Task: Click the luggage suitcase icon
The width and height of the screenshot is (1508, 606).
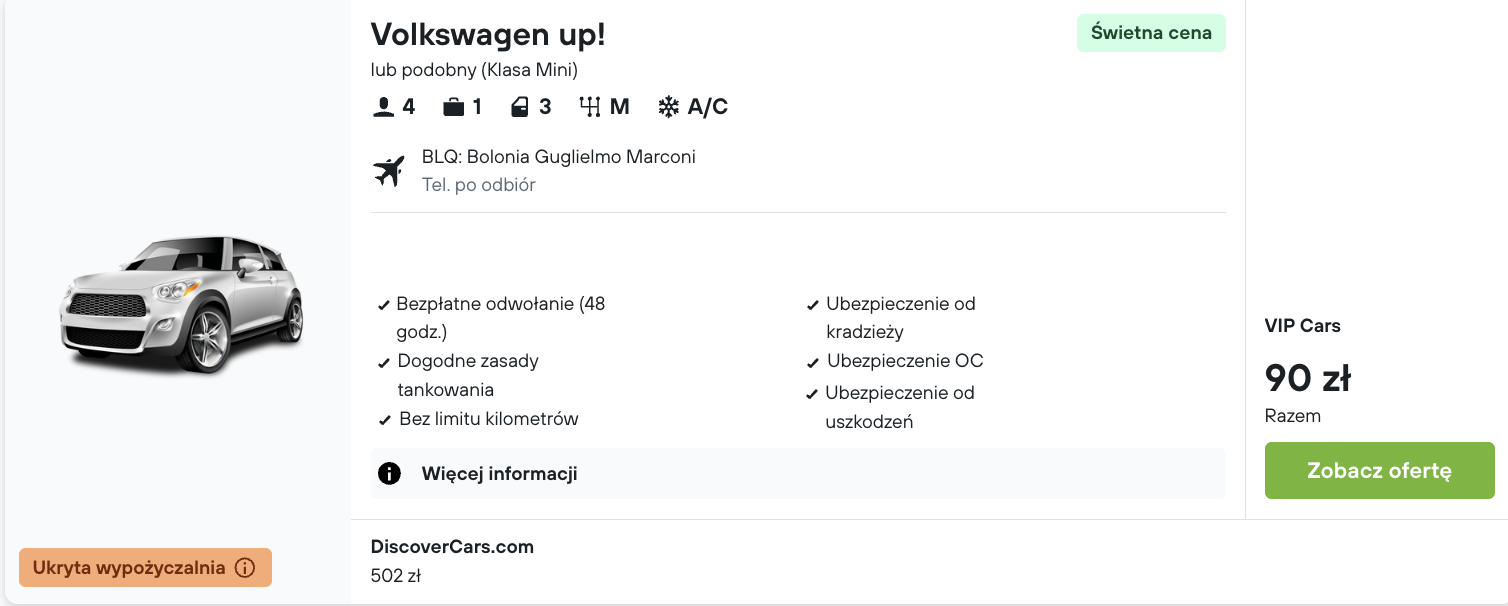Action: [x=454, y=107]
